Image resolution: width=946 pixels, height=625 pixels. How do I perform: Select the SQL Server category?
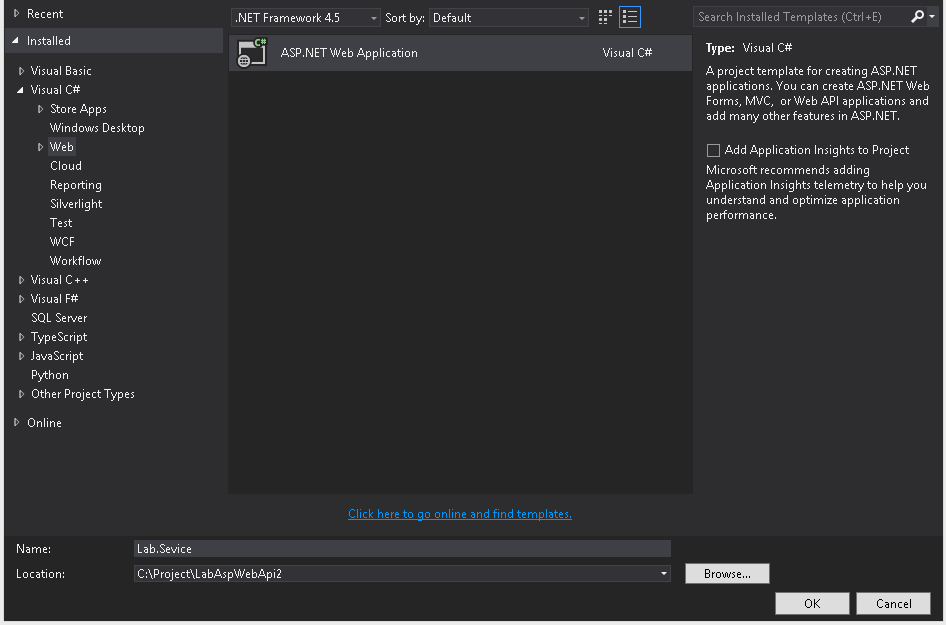[59, 318]
